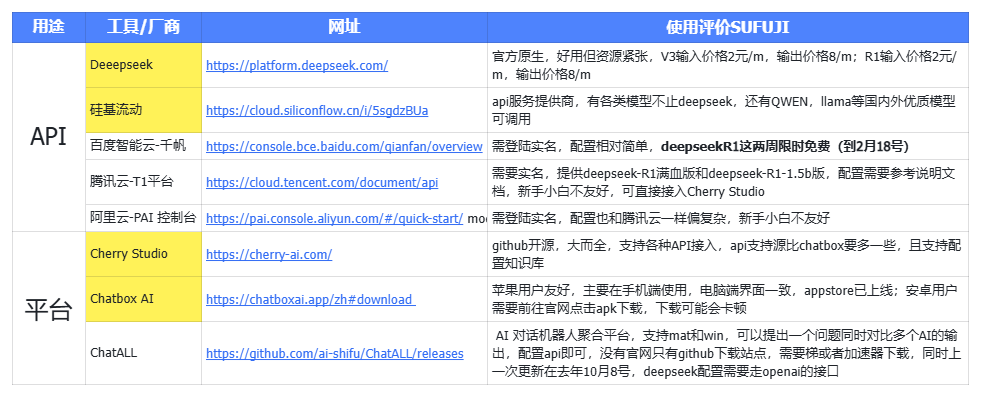The width and height of the screenshot is (981, 397).
Task: Select the ChatALL tool name cell
Action: (143, 353)
